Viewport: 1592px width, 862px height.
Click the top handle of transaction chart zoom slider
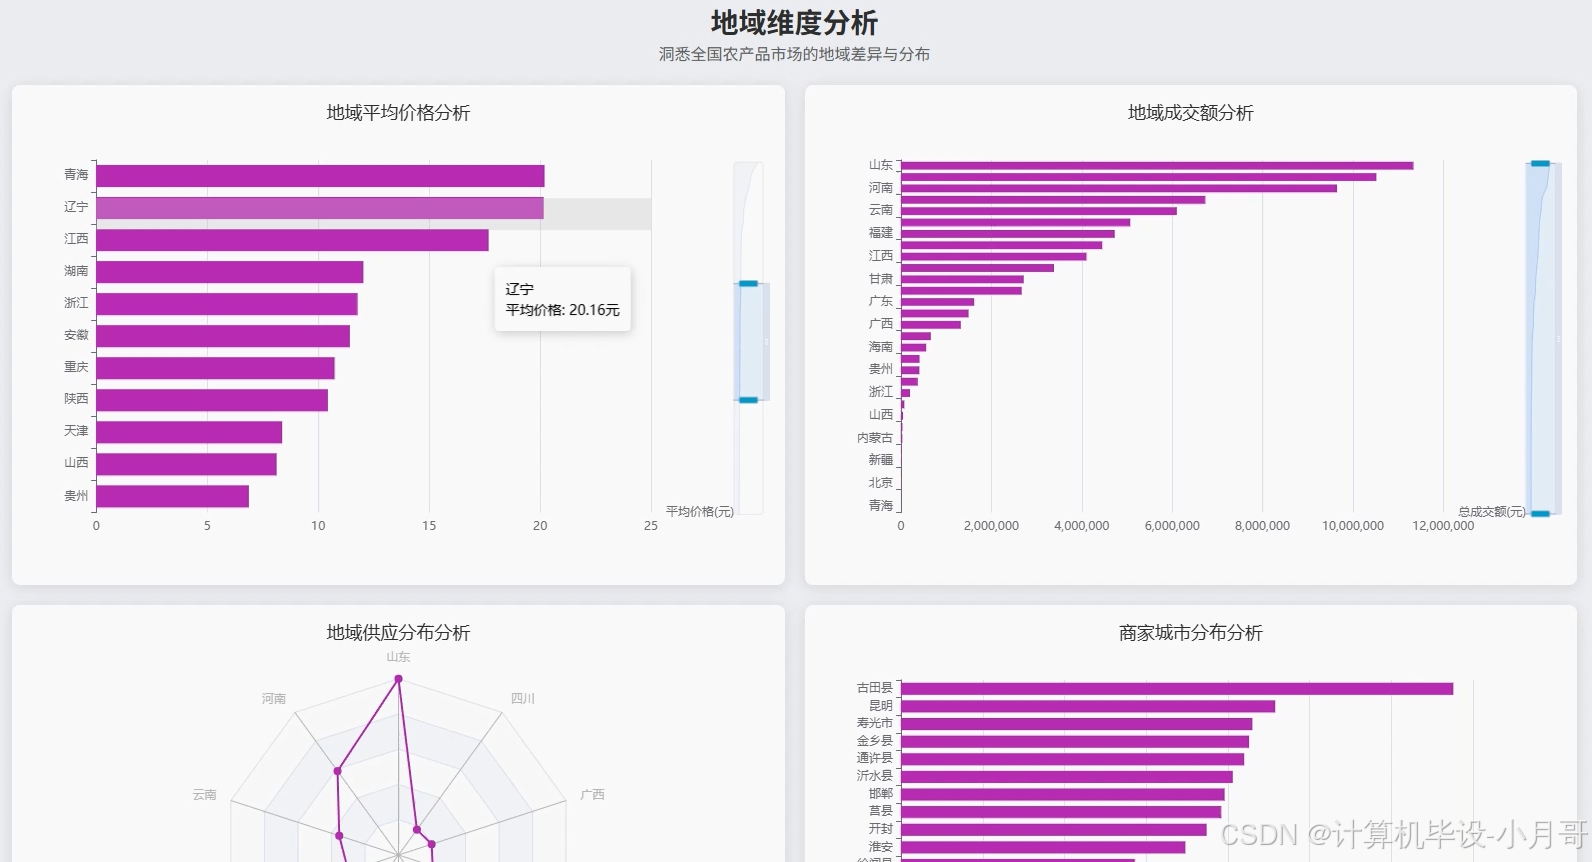point(1540,163)
